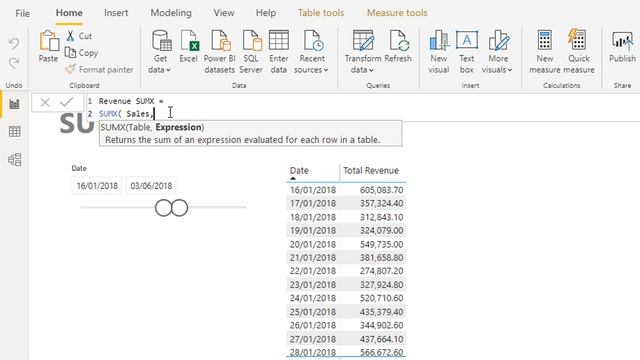The height and width of the screenshot is (360, 640).
Task: Select the 16/01/2018 table row date
Action: coord(313,190)
